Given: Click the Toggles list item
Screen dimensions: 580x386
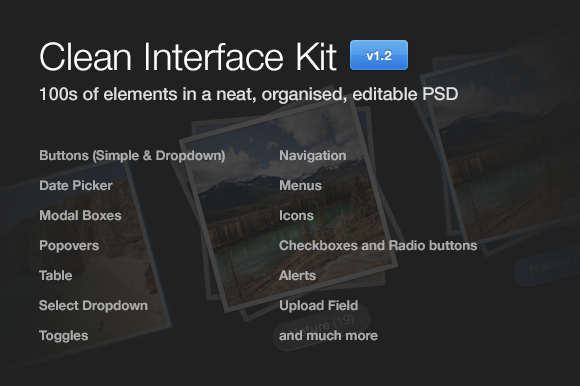Looking at the screenshot, I should click(x=64, y=336).
